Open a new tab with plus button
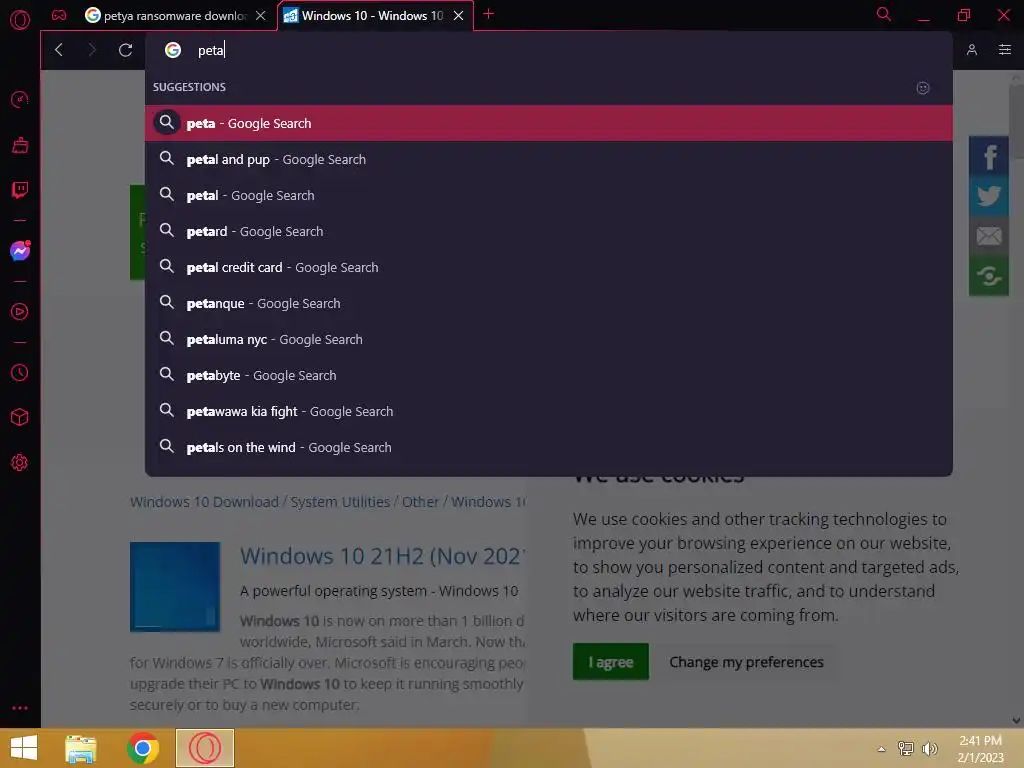Screen dimensions: 1024x768 (x=488, y=14)
